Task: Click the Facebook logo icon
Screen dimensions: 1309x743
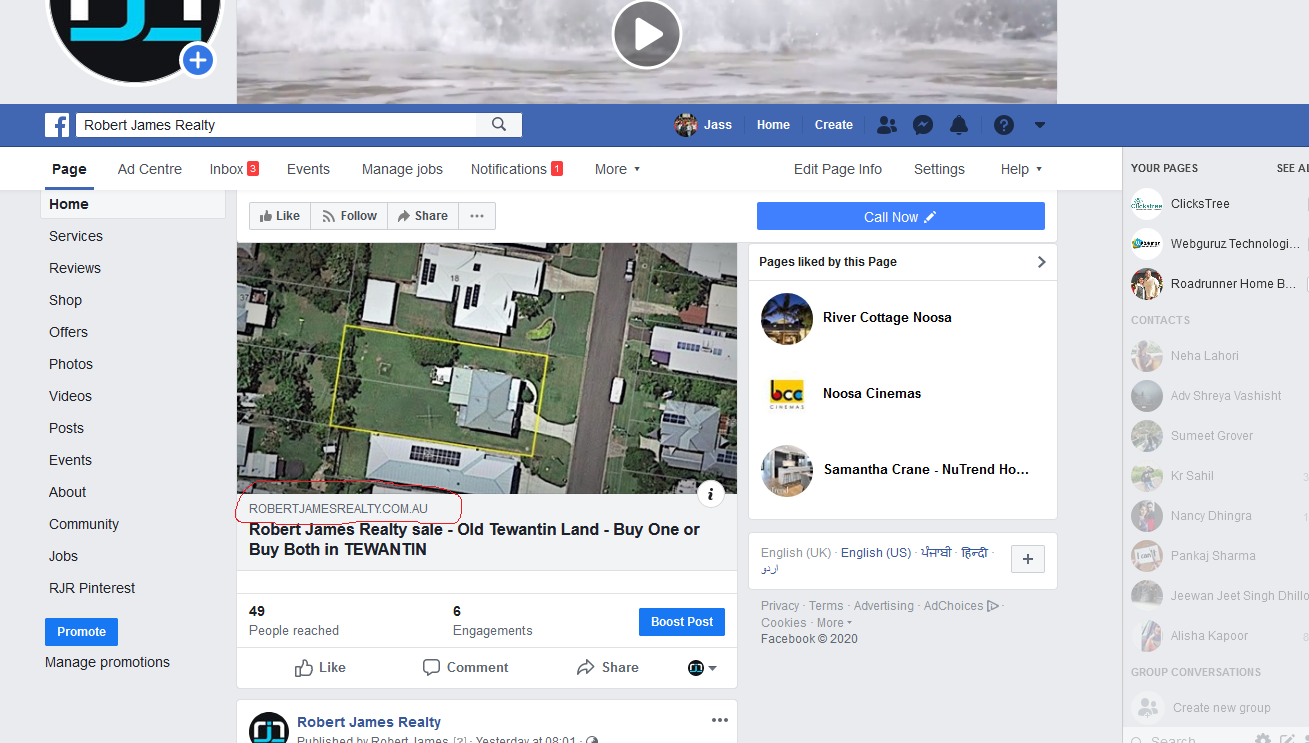Action: click(57, 125)
